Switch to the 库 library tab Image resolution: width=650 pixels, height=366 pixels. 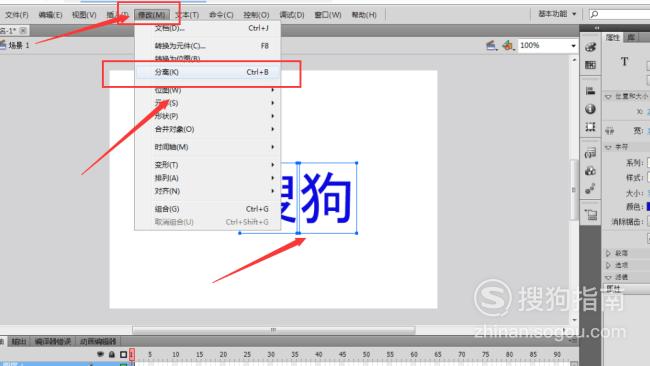(631, 37)
